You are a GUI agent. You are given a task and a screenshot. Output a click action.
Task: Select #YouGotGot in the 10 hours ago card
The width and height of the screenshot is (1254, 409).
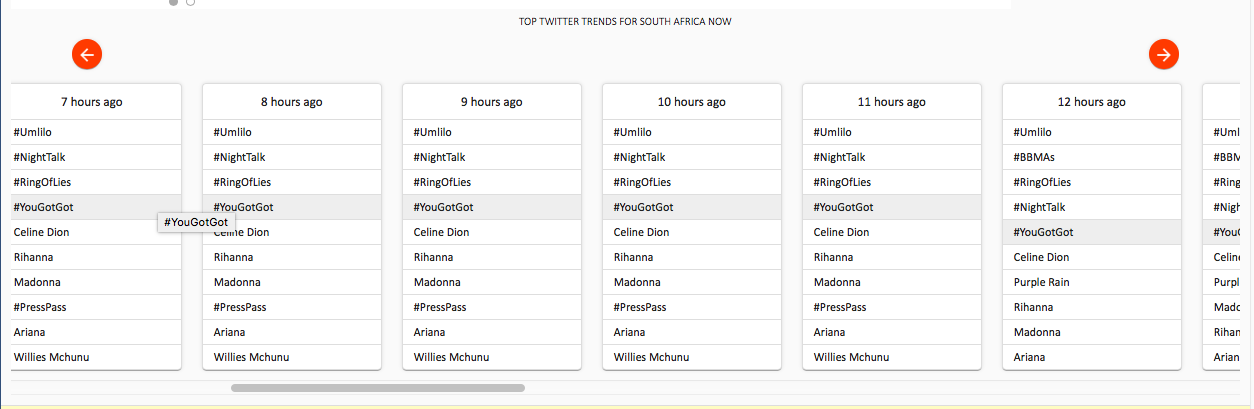643,207
